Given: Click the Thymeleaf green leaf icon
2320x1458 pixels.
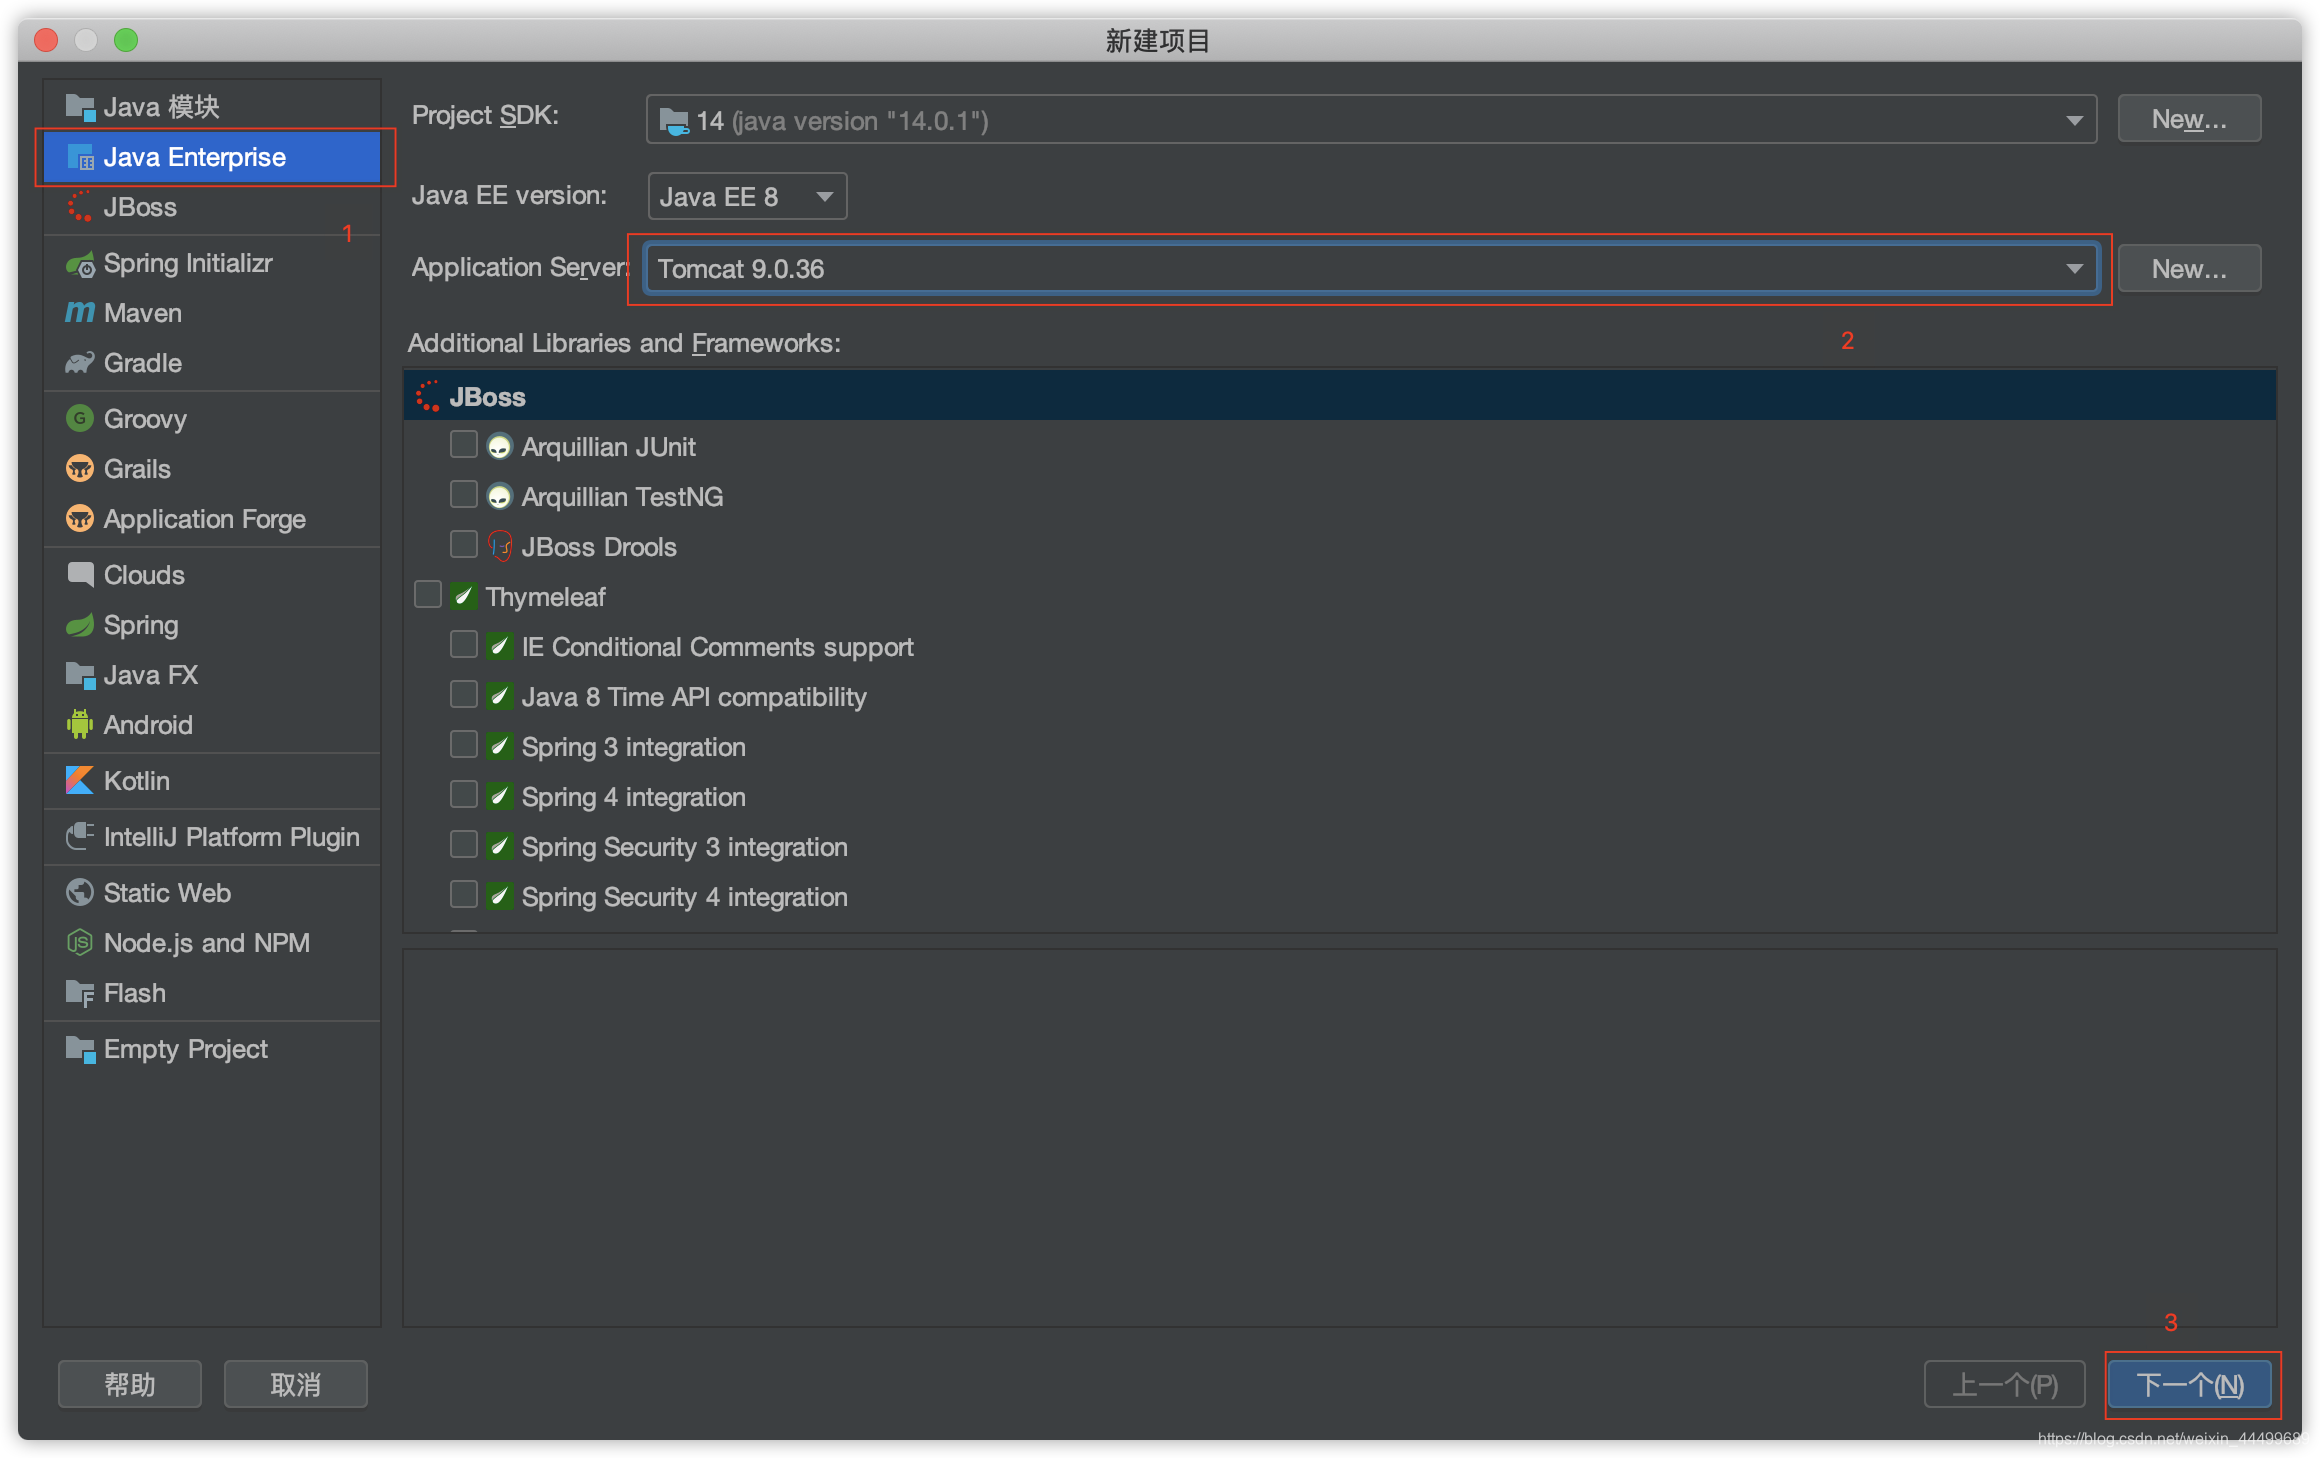Looking at the screenshot, I should (x=463, y=597).
